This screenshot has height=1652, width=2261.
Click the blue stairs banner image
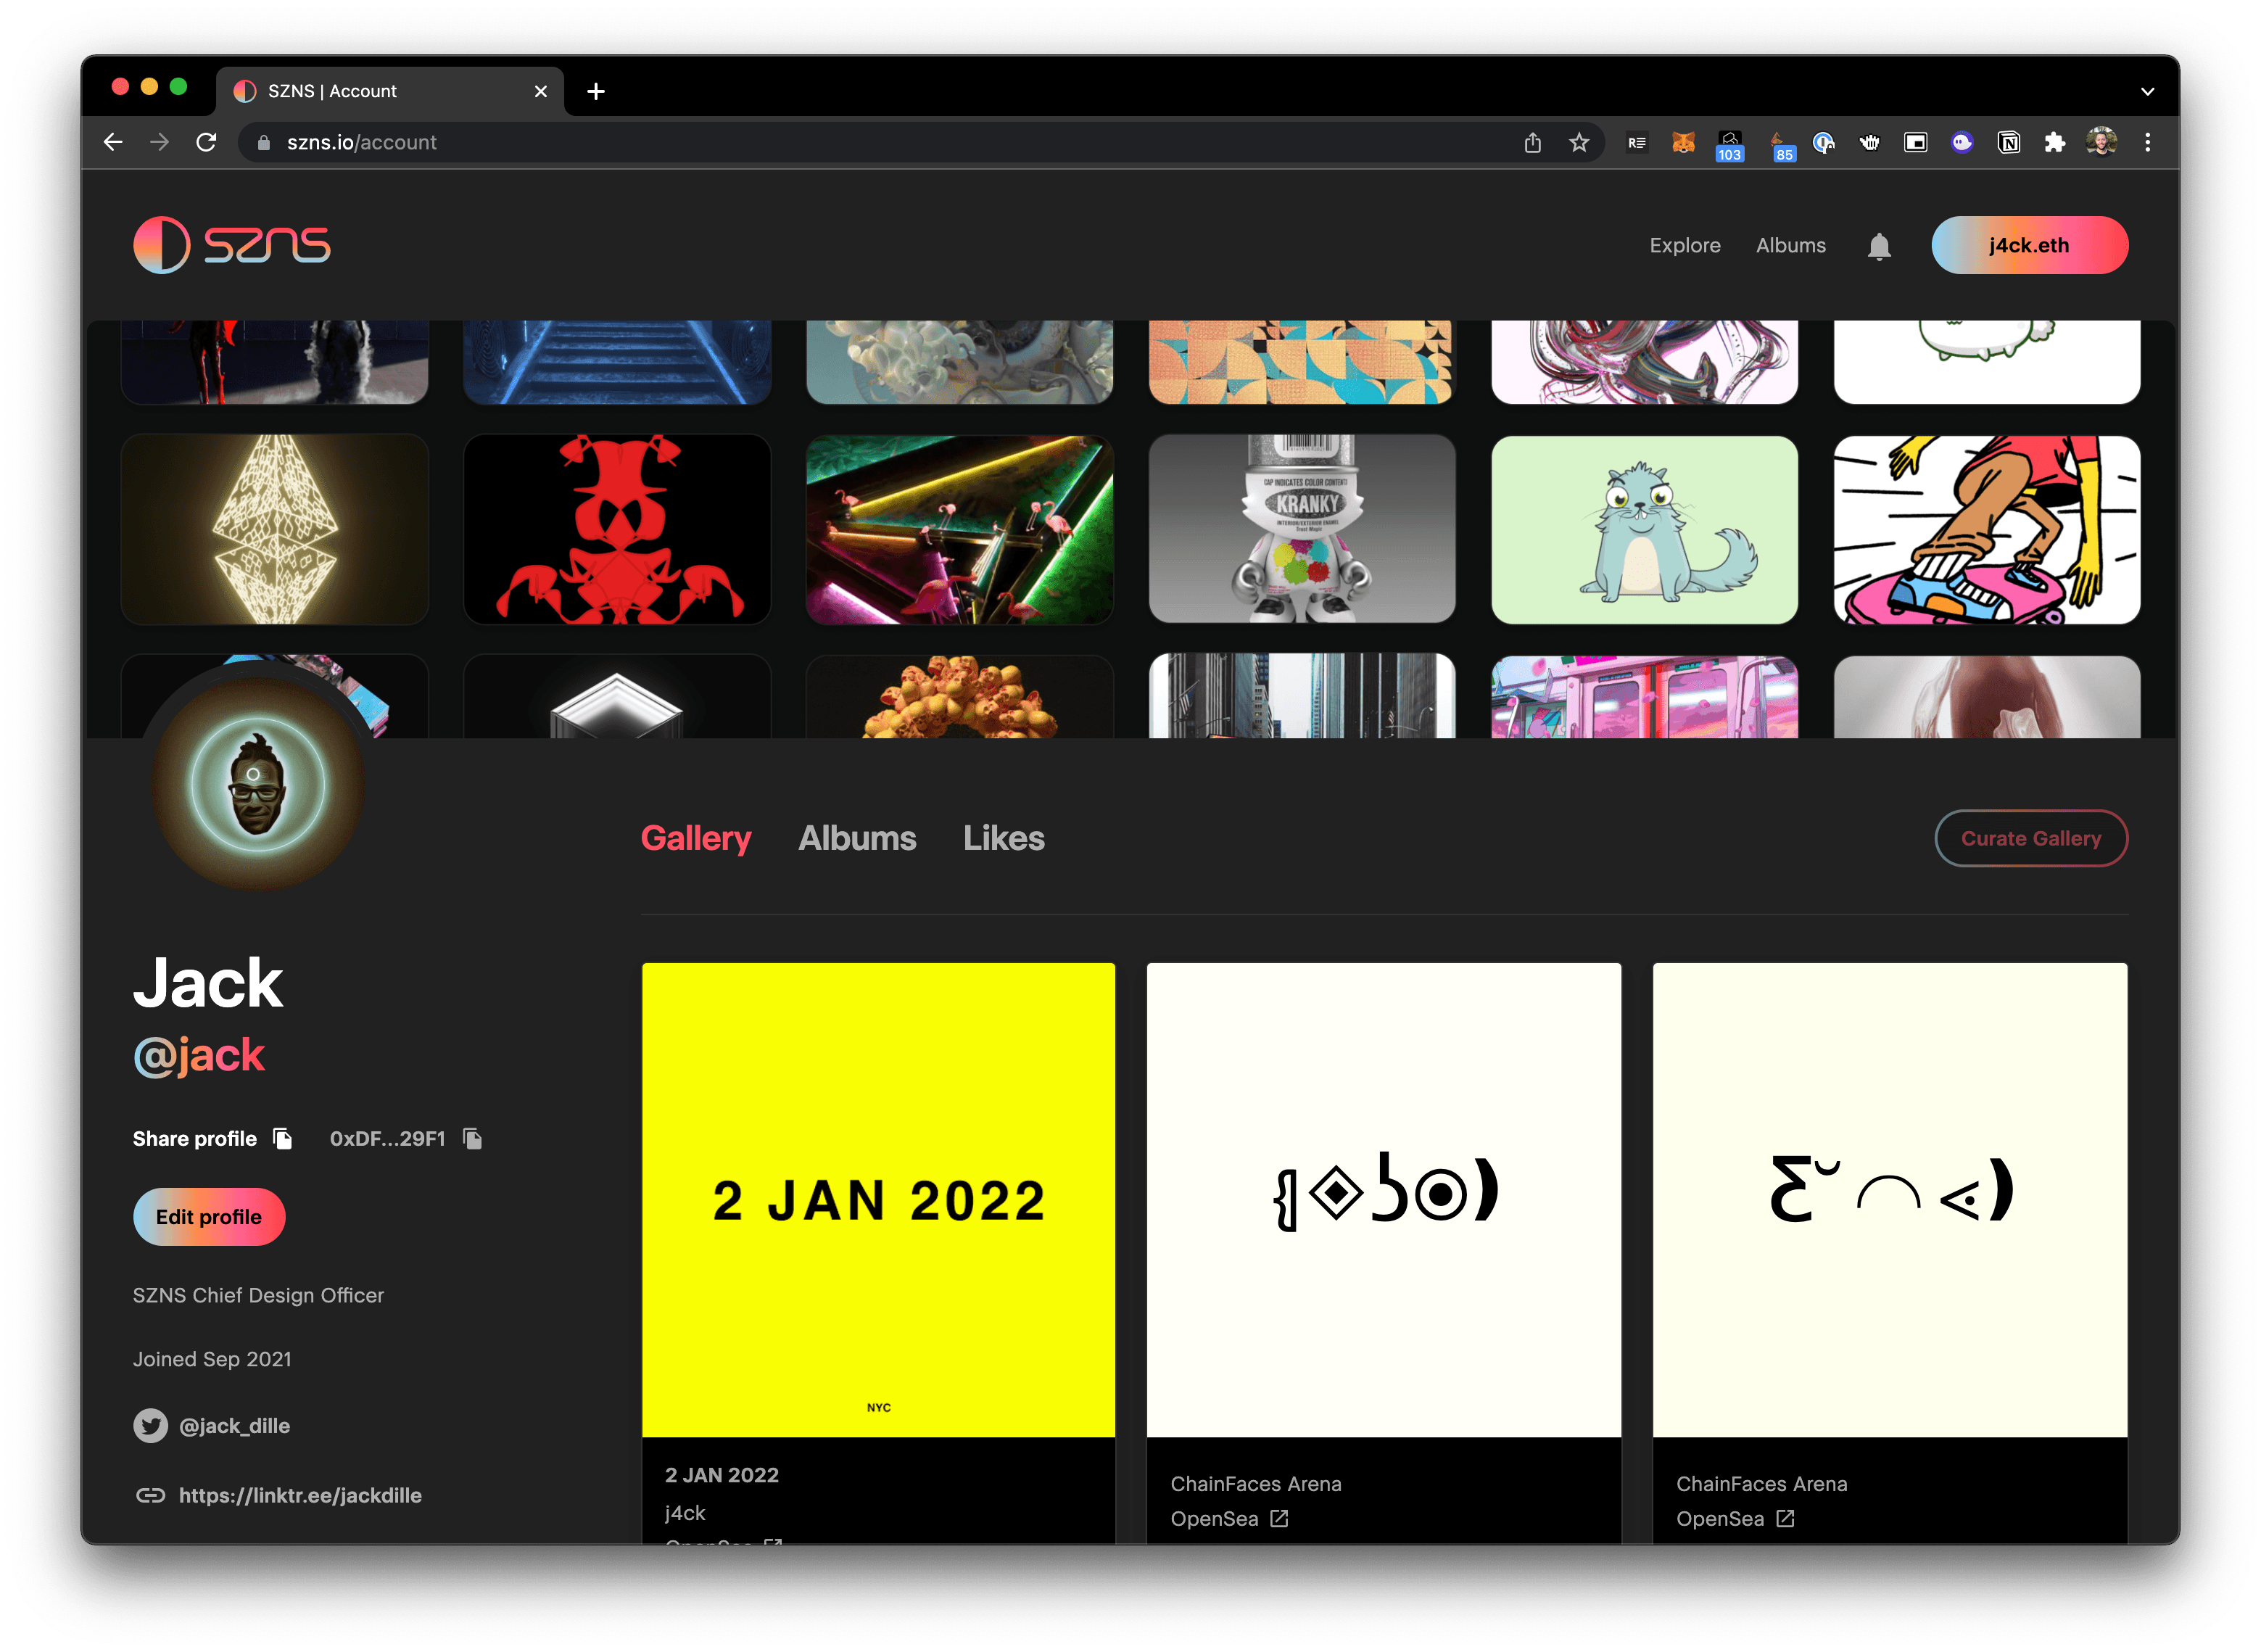point(617,362)
